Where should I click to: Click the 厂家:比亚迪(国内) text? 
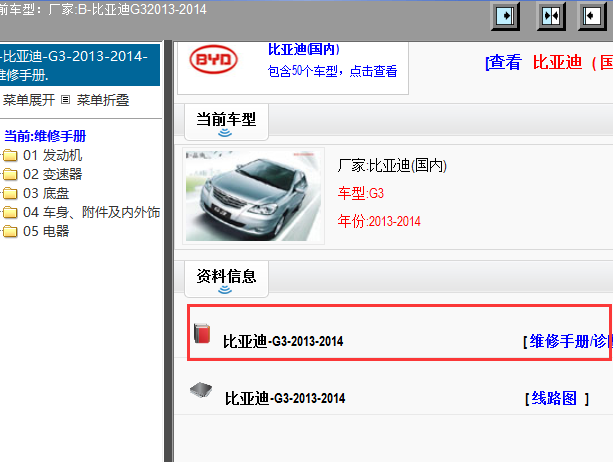[392, 165]
